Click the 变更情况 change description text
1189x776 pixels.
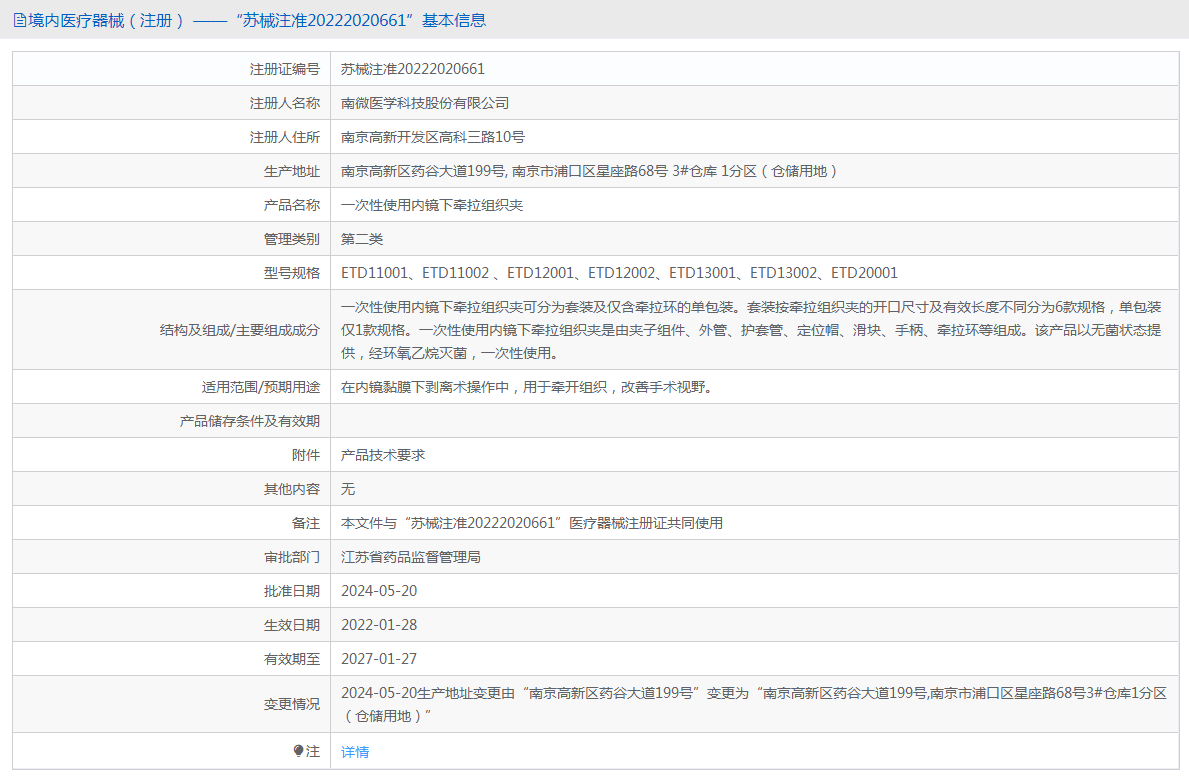[x=753, y=704]
